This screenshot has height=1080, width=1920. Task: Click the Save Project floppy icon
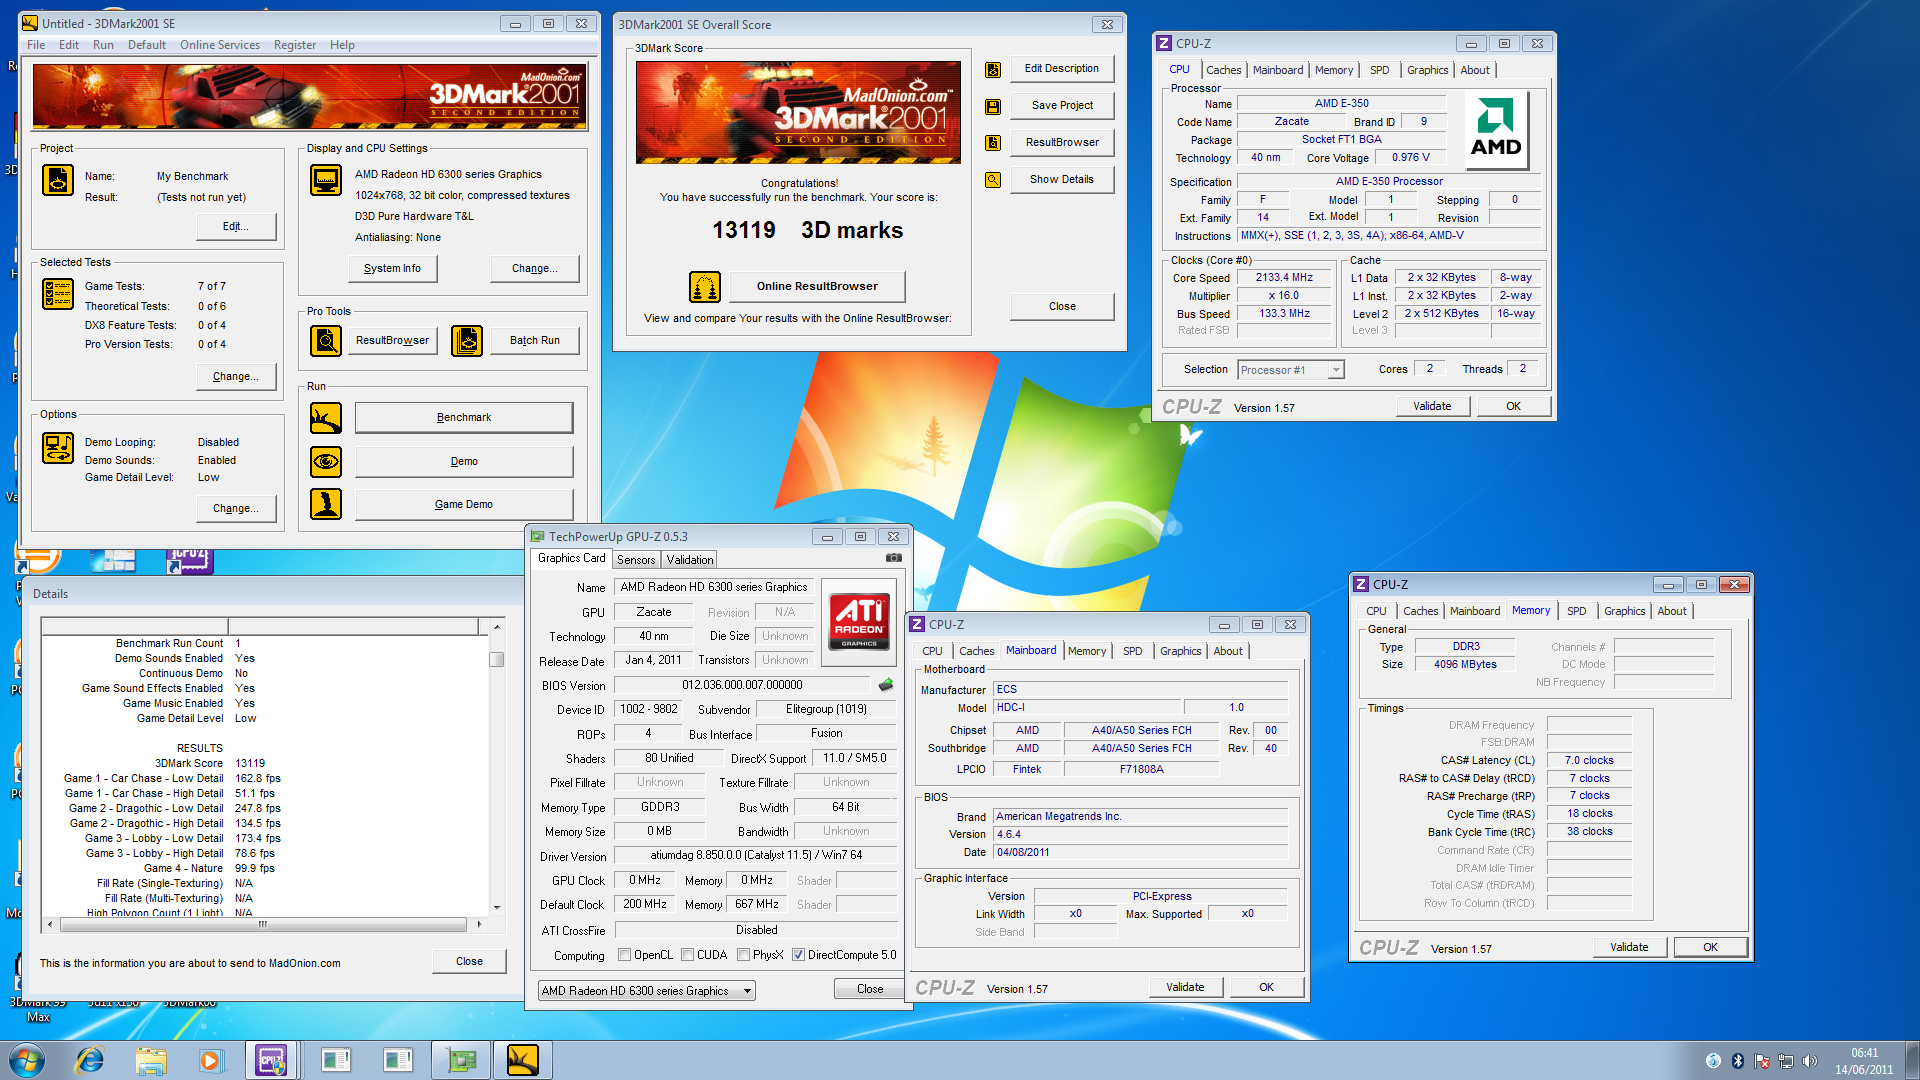(x=993, y=106)
